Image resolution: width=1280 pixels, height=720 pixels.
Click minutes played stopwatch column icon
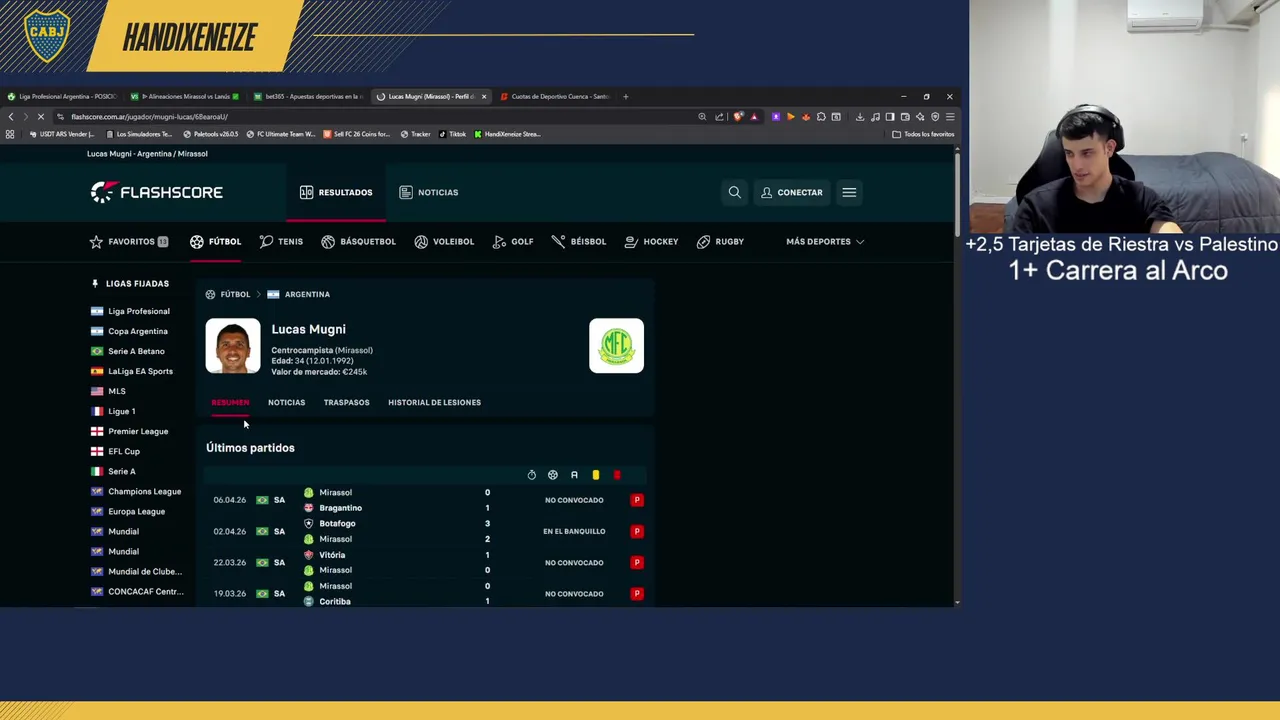532,475
